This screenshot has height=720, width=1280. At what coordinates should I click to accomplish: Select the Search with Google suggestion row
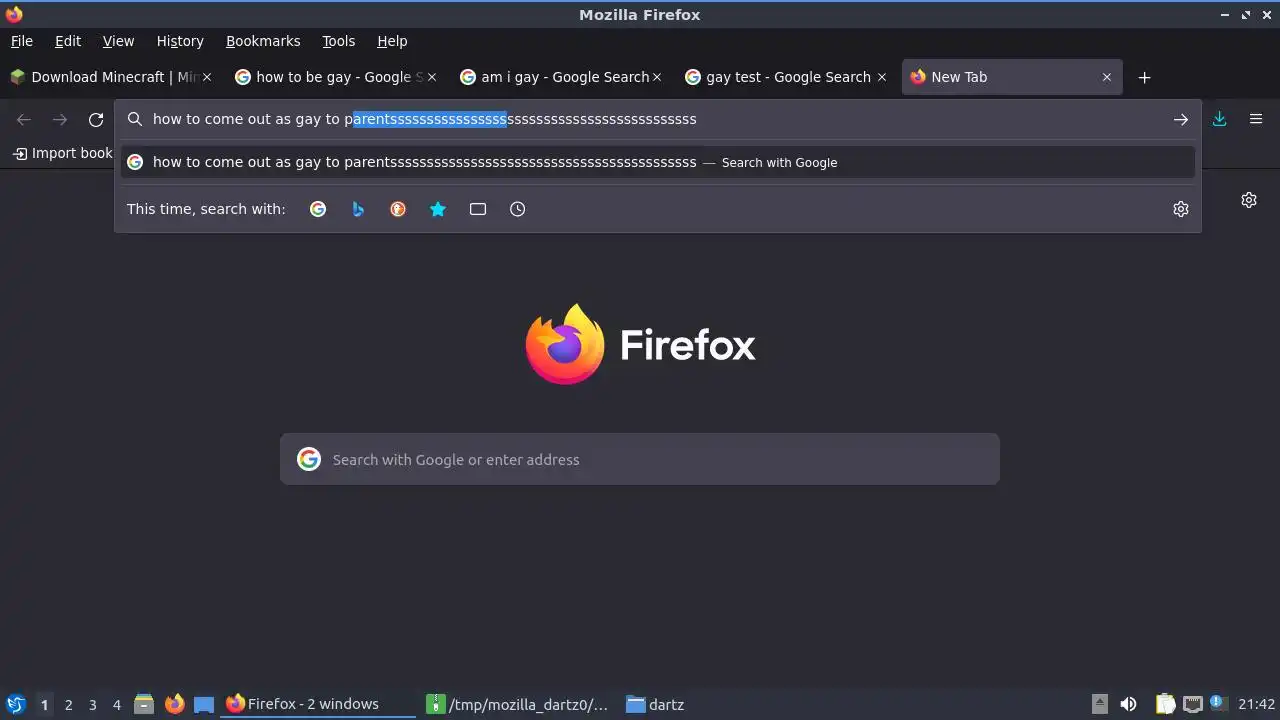(x=658, y=162)
